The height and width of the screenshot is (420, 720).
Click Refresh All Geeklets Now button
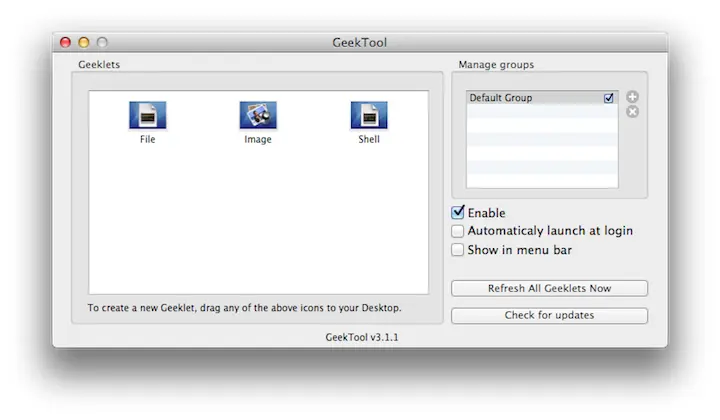[x=549, y=288]
